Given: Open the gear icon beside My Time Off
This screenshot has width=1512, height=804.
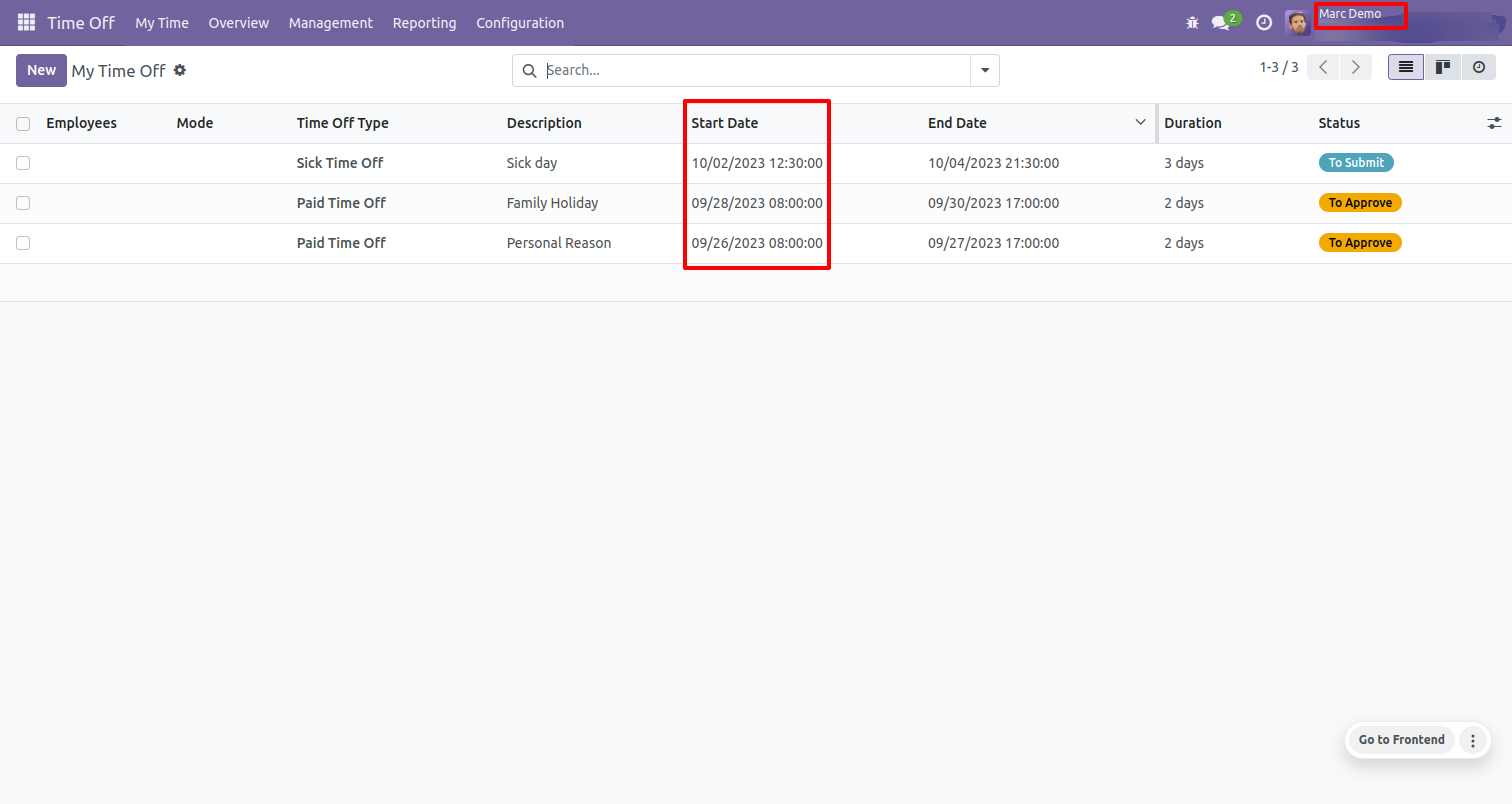Looking at the screenshot, I should pyautogui.click(x=180, y=70).
